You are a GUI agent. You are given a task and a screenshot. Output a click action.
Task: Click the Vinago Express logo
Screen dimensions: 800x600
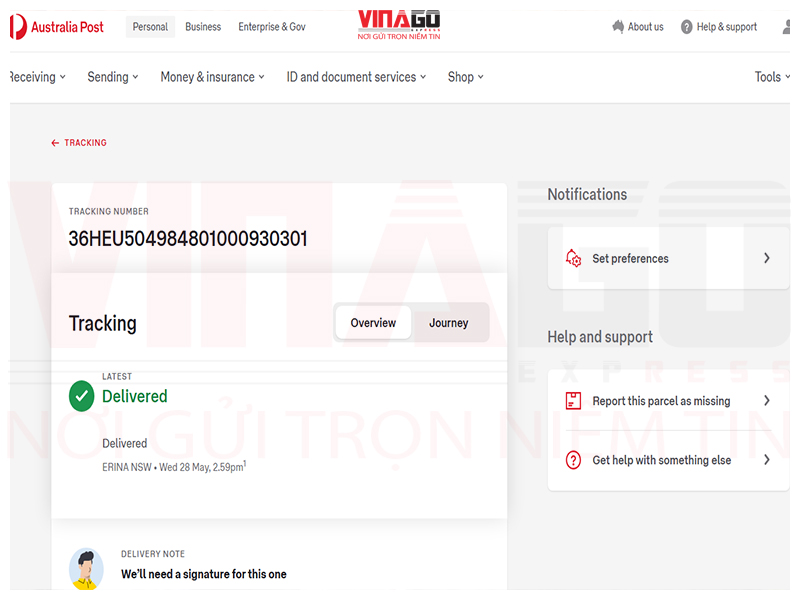click(x=399, y=24)
